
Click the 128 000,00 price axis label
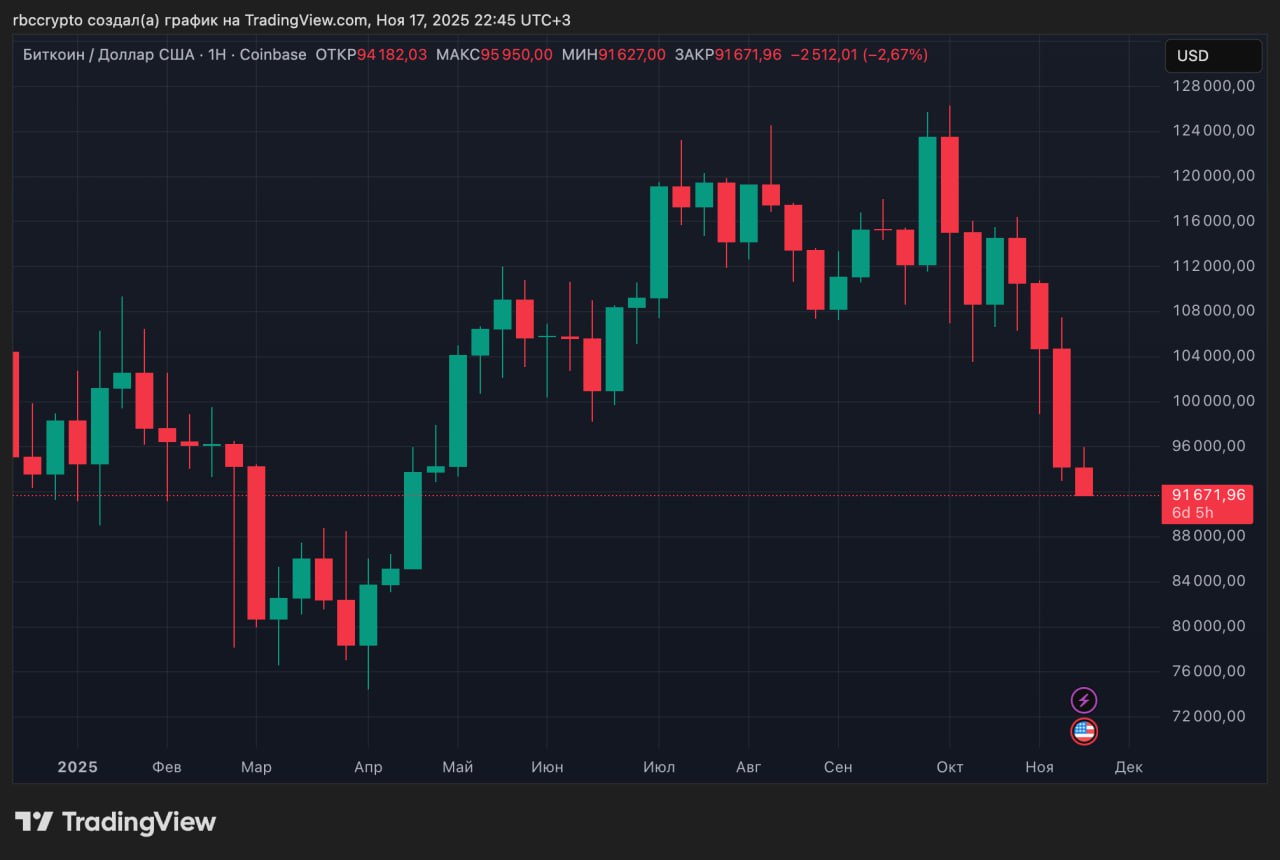[x=1213, y=86]
